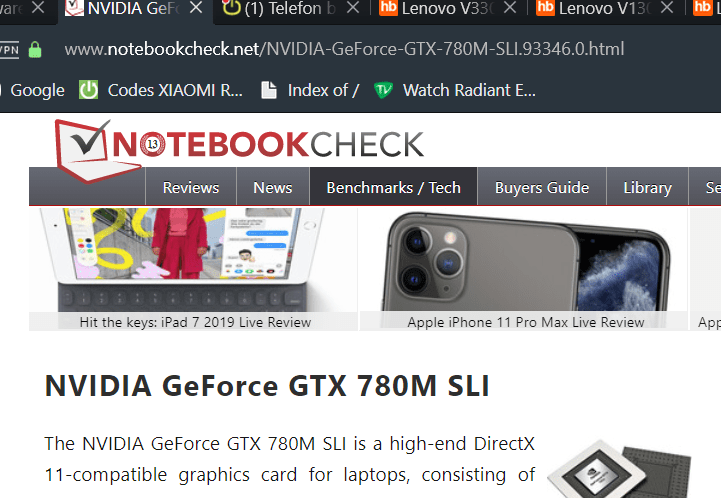Close the NVIDIA GeForce tab
The image size is (721, 498).
tap(196, 8)
